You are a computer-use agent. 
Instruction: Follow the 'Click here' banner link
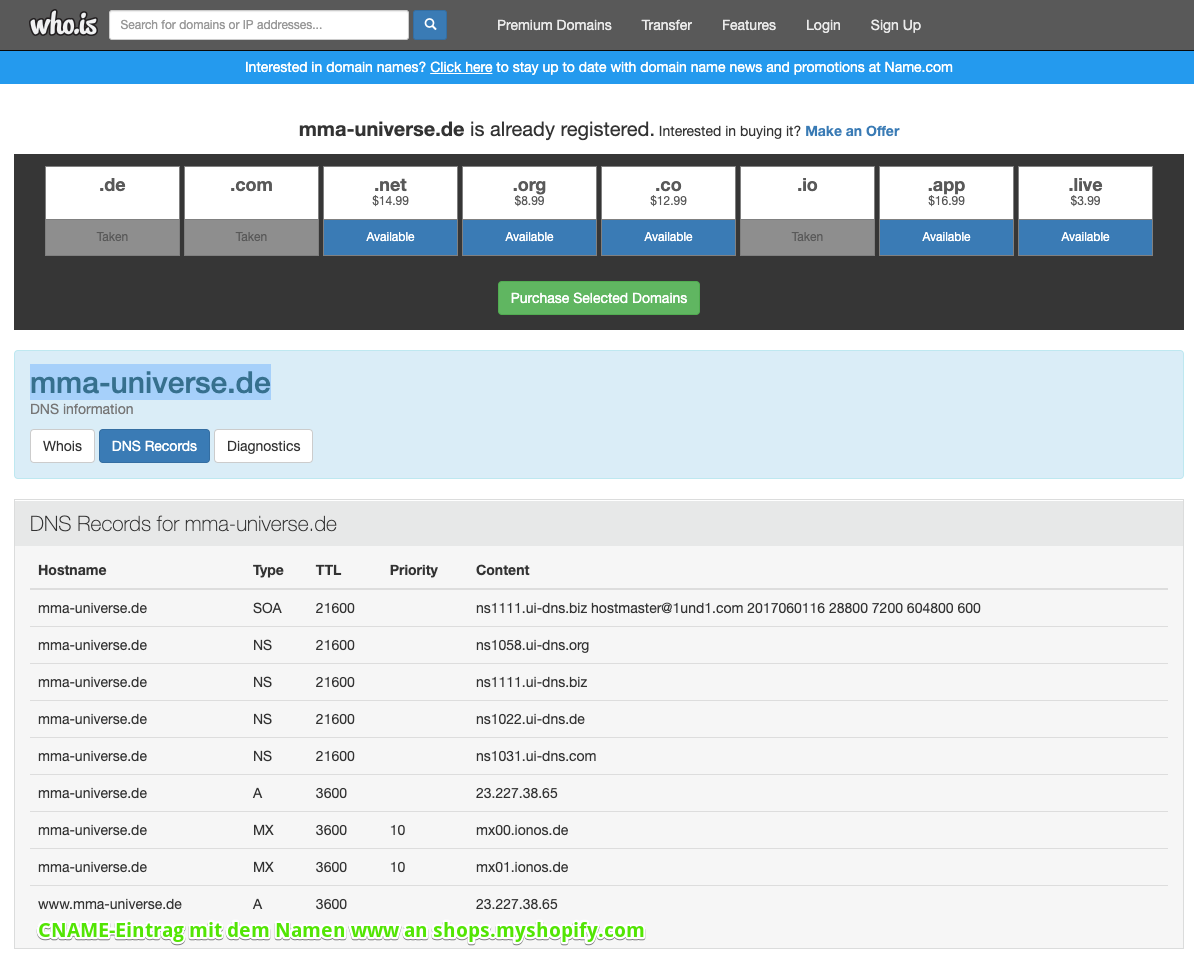[x=461, y=67]
